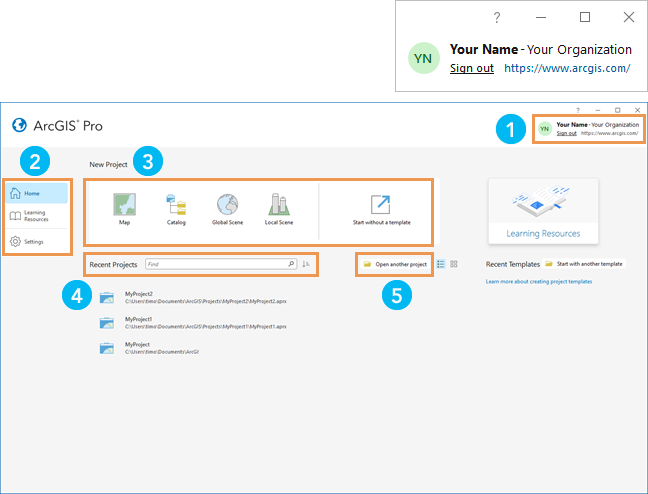Viewport: 648px width, 494px height.
Task: Click the ArcGIS Pro globe logo
Action: (19, 125)
